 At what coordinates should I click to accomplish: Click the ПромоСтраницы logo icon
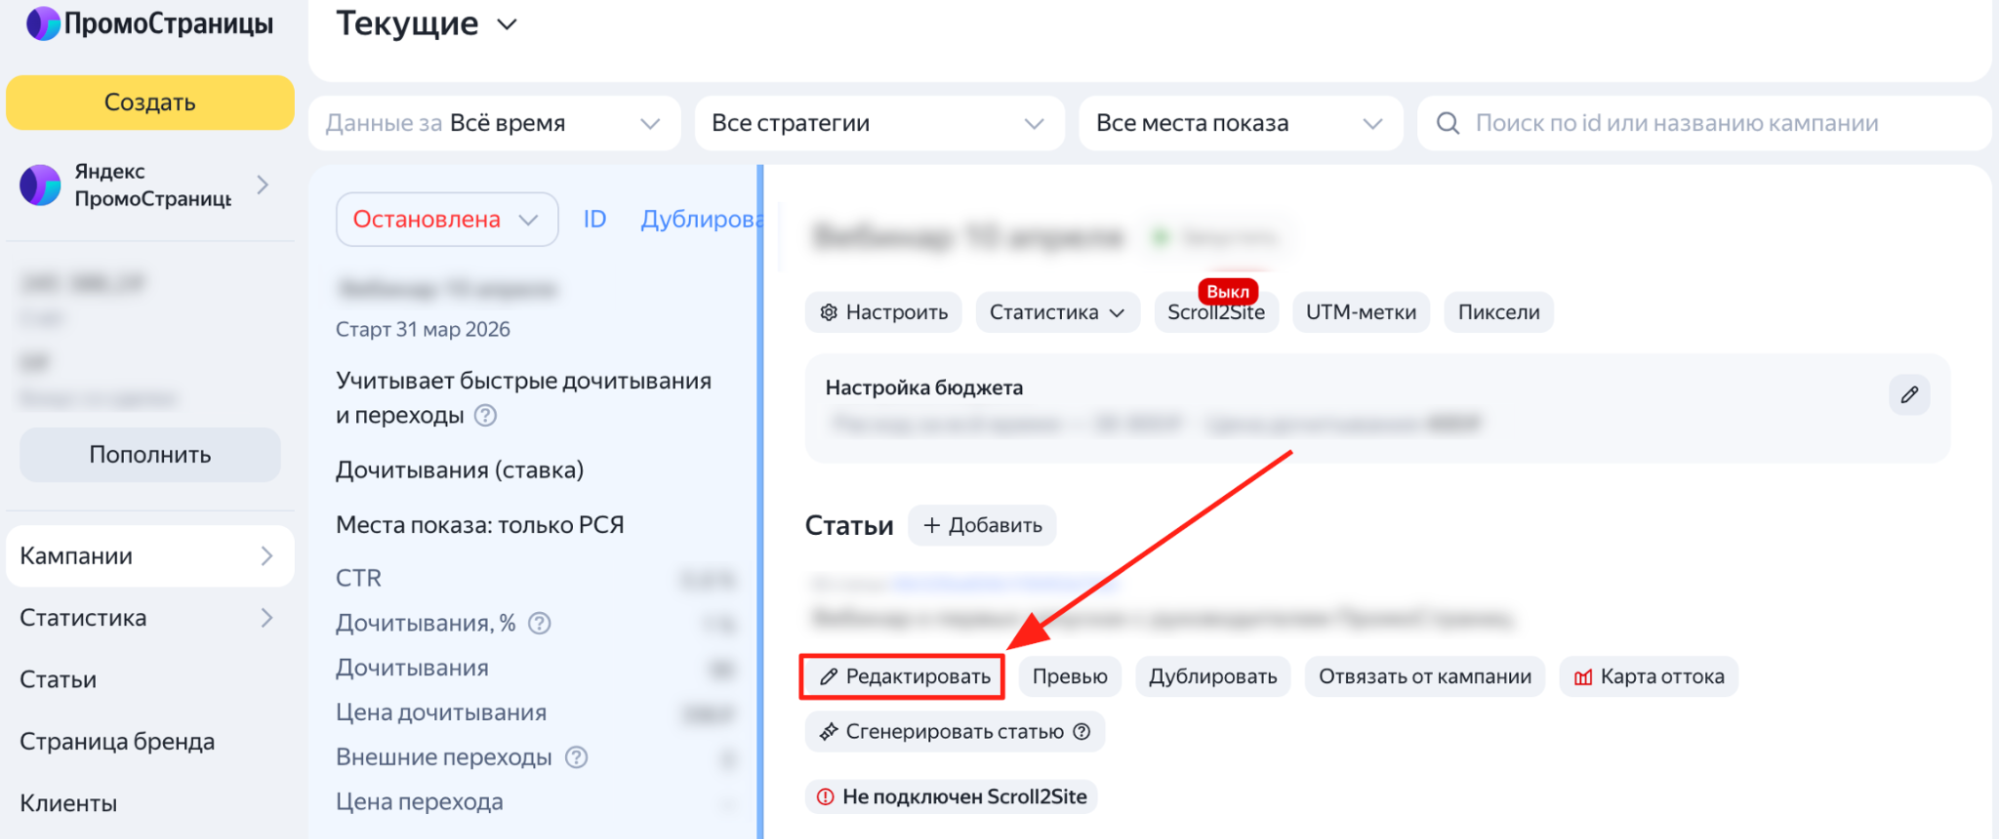43,23
